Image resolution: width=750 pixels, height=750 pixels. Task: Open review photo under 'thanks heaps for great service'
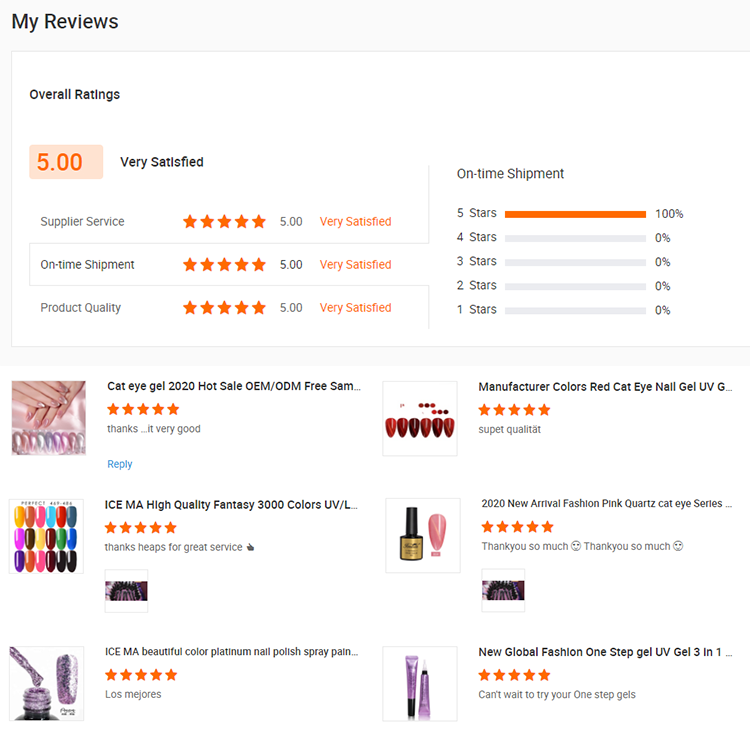tap(126, 591)
